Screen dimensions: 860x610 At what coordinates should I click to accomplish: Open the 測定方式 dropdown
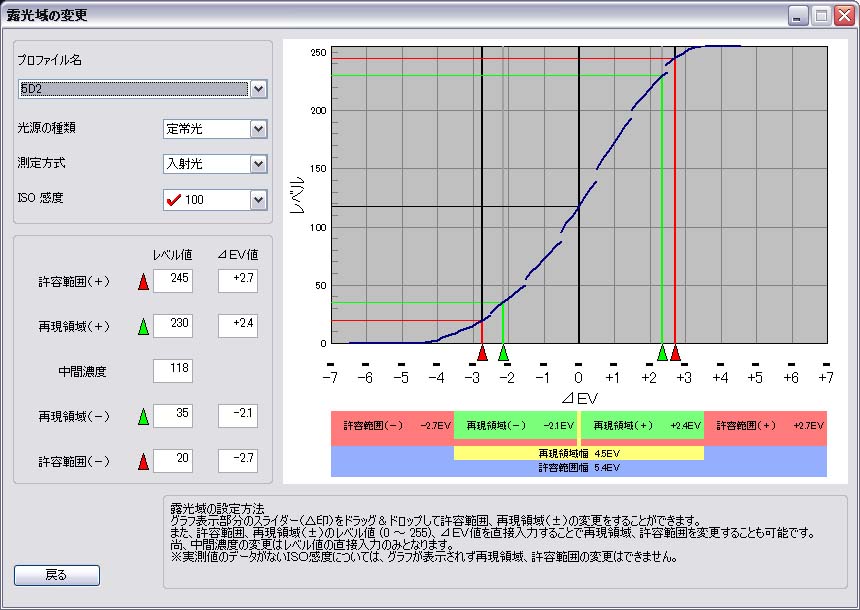pos(258,164)
